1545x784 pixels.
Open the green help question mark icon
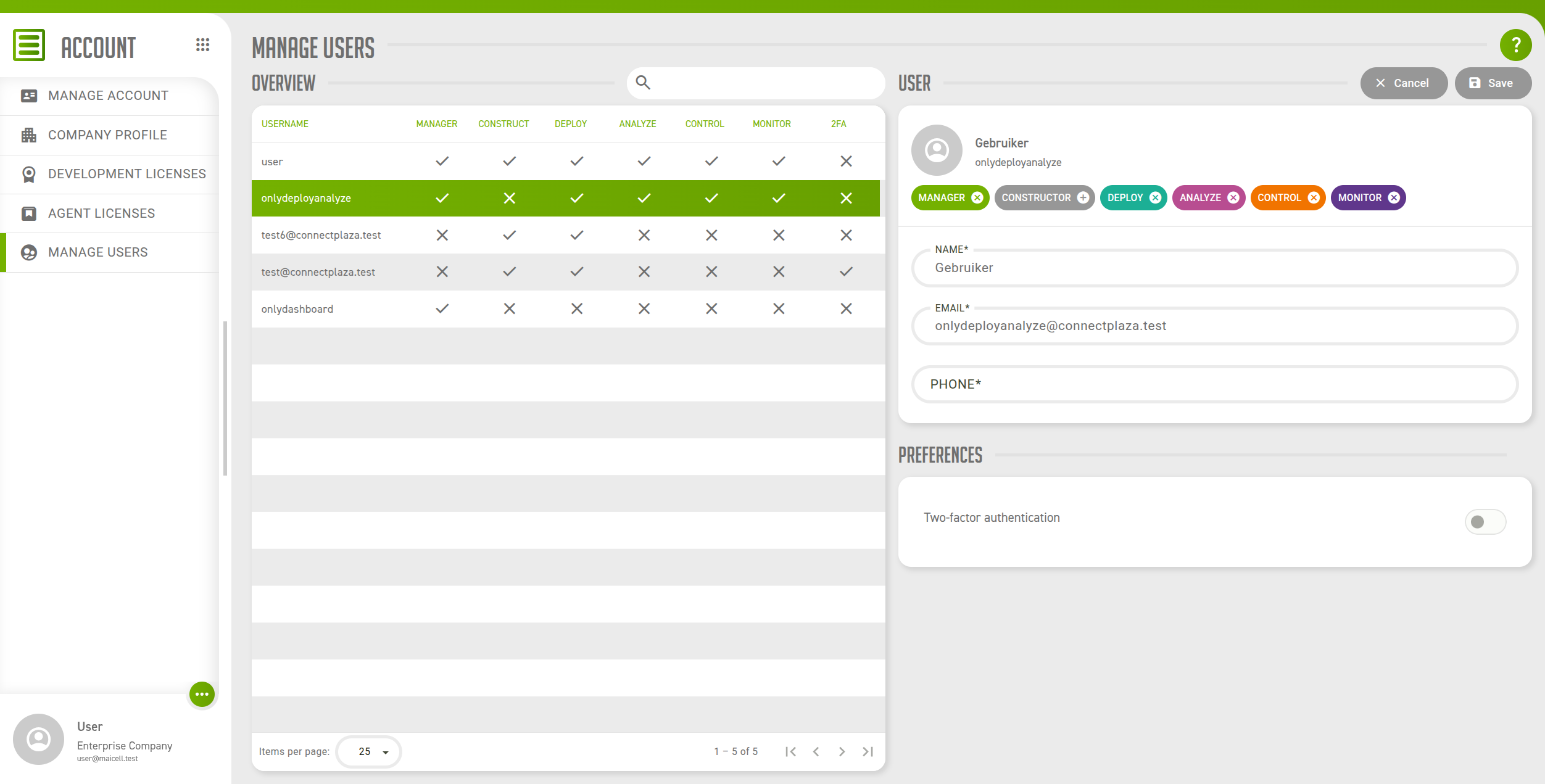(1516, 45)
